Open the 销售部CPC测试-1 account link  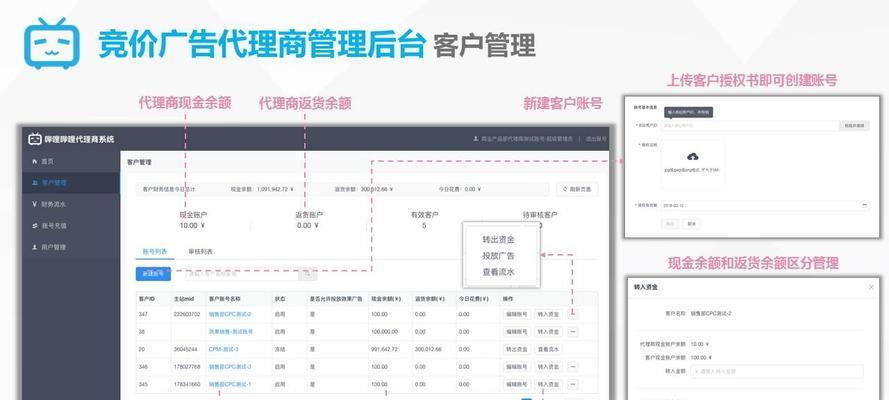(x=230, y=384)
